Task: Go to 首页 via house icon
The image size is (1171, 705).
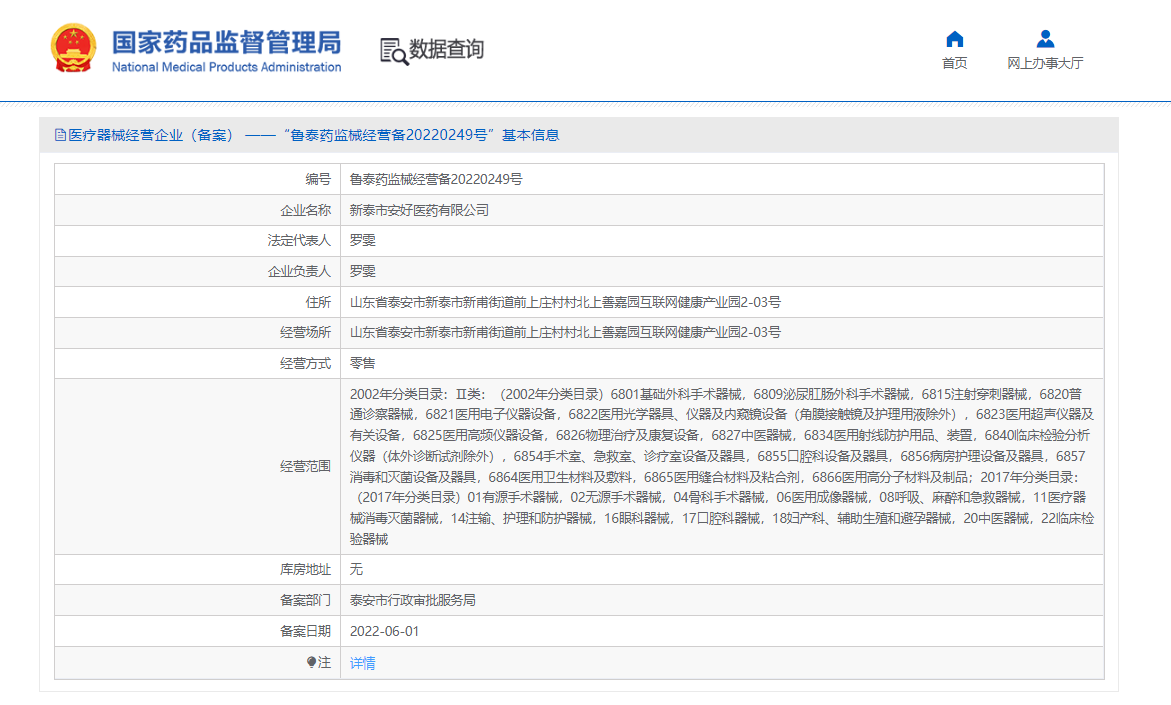Action: click(954, 39)
